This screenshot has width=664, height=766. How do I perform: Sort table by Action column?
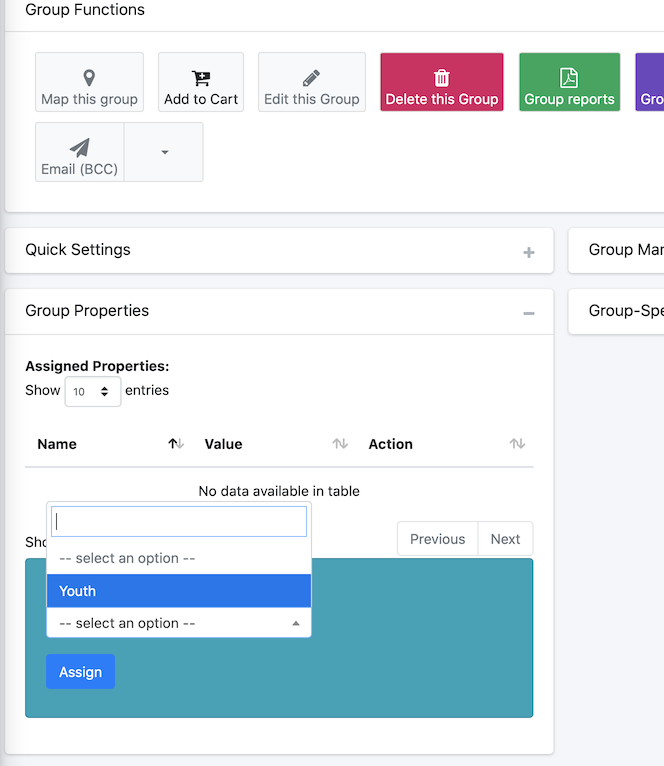click(446, 444)
